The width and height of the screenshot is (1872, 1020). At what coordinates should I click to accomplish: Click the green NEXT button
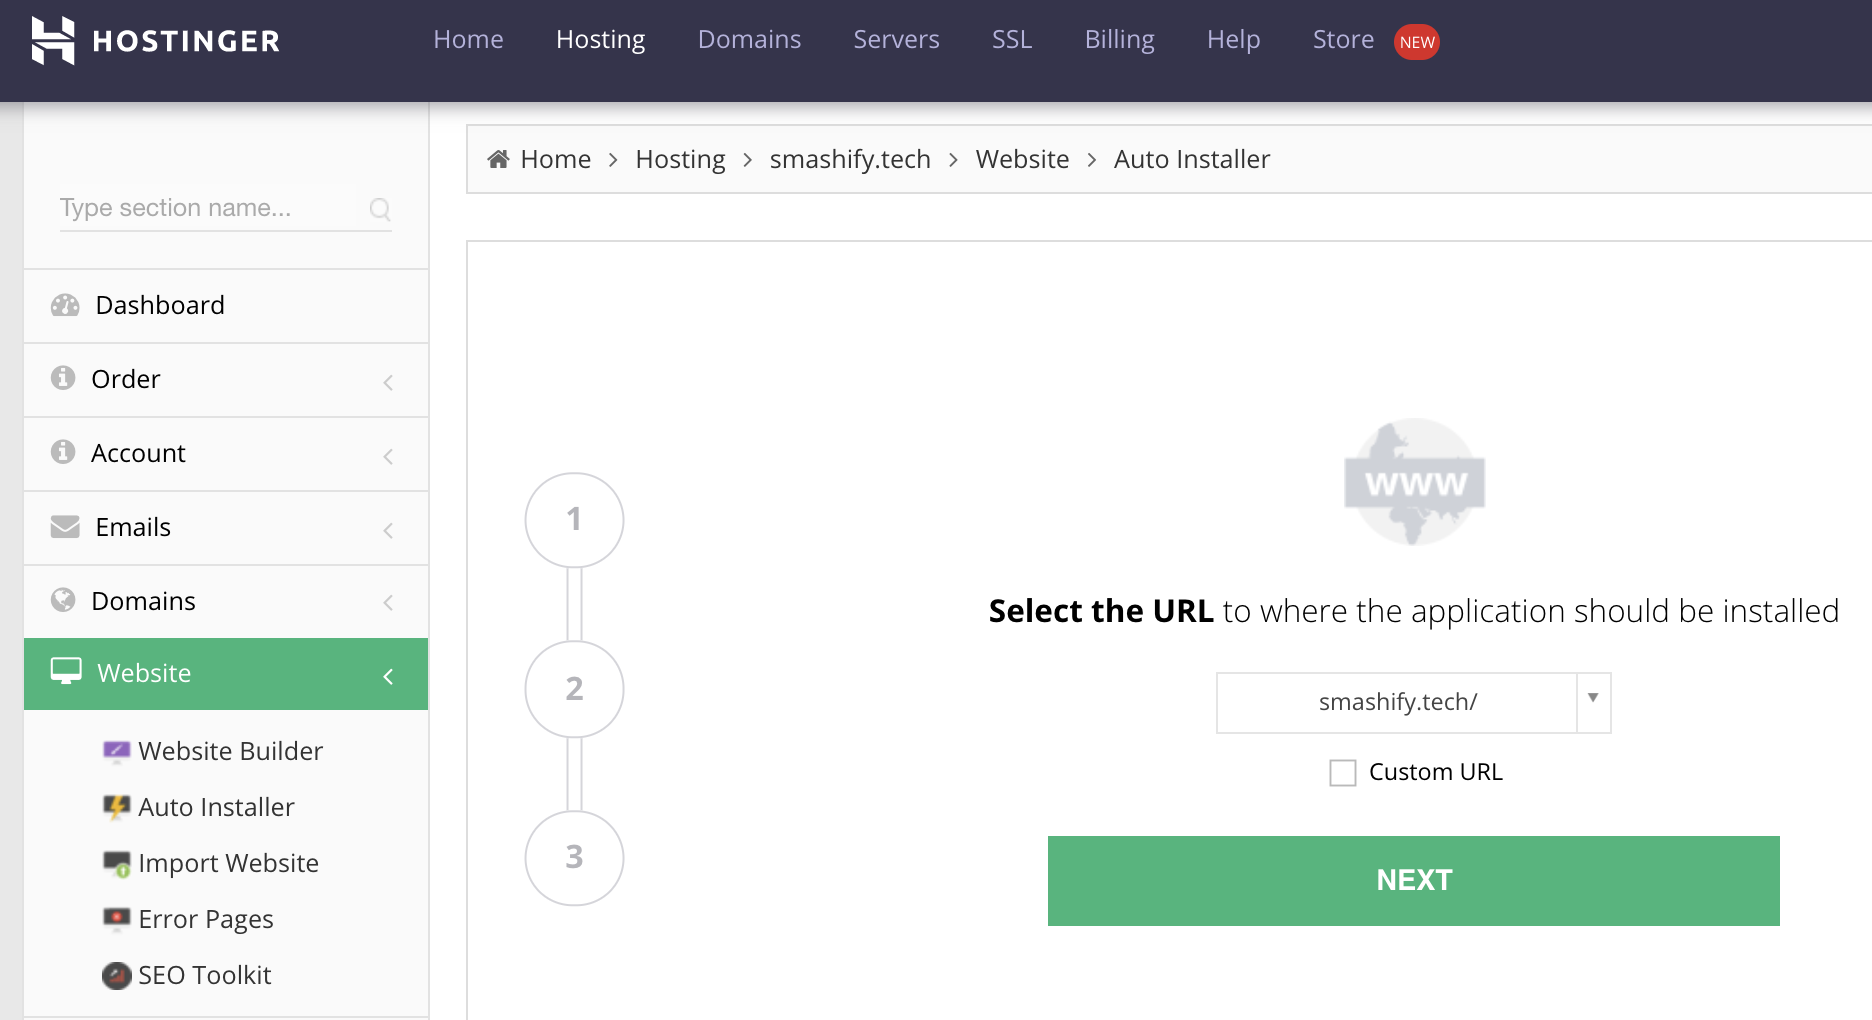point(1413,880)
